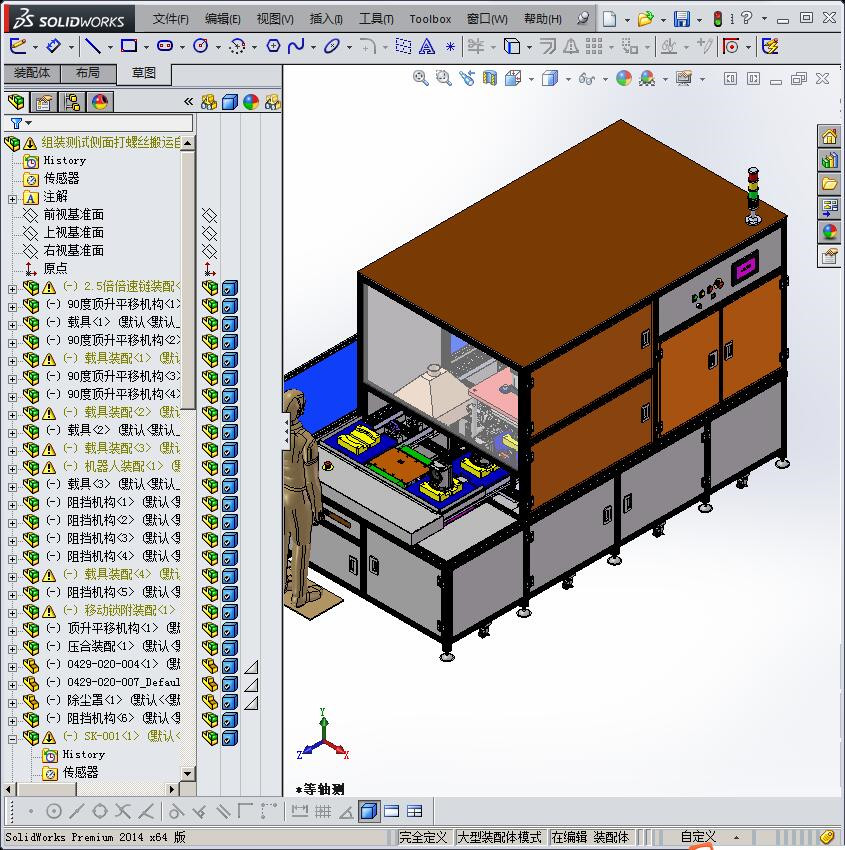Viewport: 845px width, 850px height.
Task: Select the Polygon sketch tool
Action: coord(273,46)
